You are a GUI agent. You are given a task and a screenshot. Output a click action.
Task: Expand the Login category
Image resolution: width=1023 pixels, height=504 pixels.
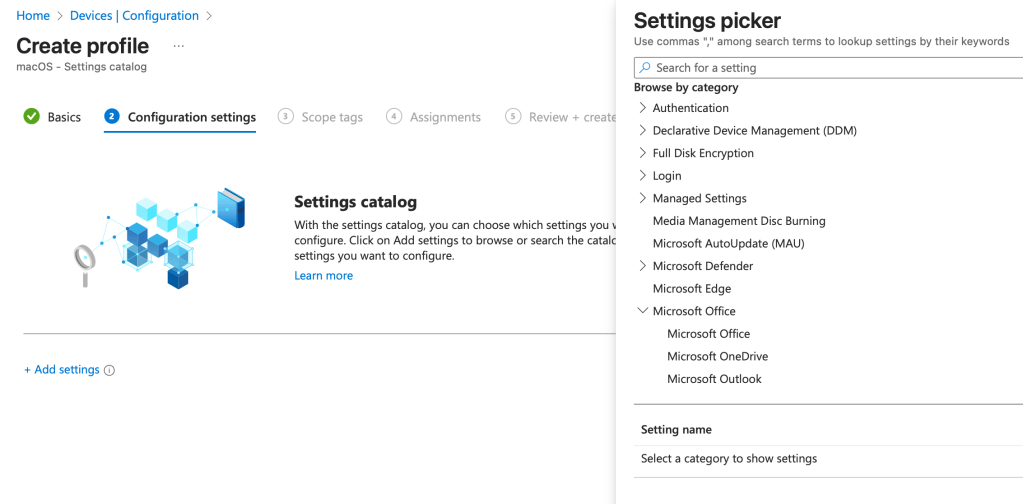(642, 176)
